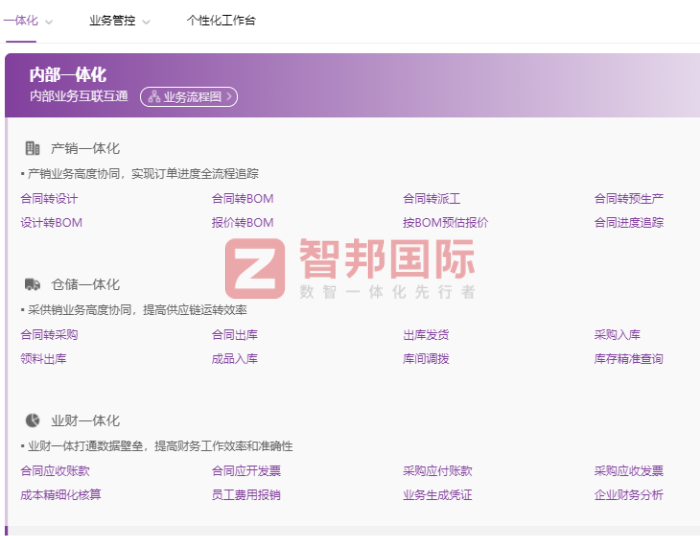This screenshot has width=700, height=536.
Task: Open the 企业财务分析 link
Action: pyautogui.click(x=629, y=495)
